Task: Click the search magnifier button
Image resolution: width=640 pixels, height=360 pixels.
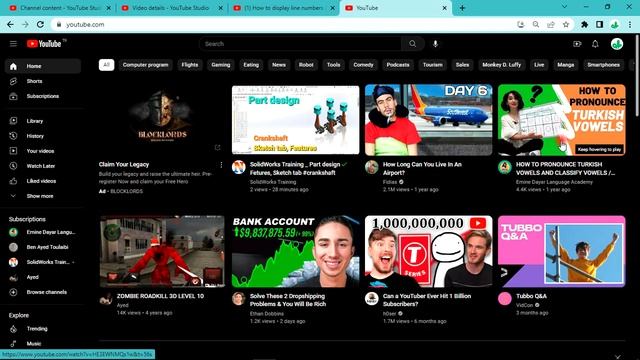Action: tap(413, 44)
